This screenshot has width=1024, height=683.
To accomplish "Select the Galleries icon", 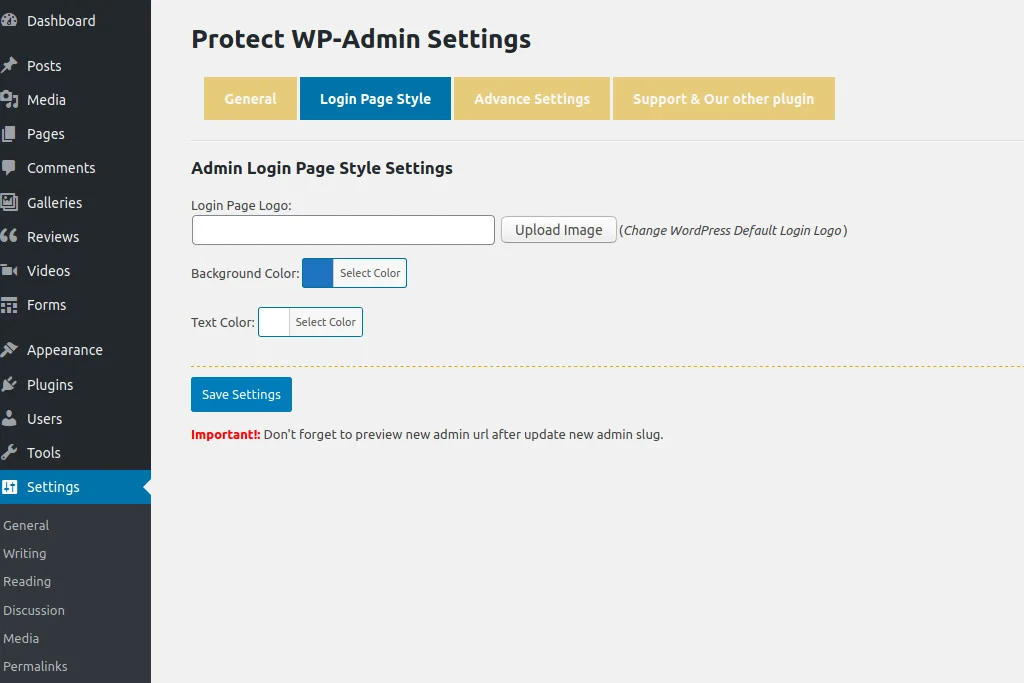I will [15, 202].
